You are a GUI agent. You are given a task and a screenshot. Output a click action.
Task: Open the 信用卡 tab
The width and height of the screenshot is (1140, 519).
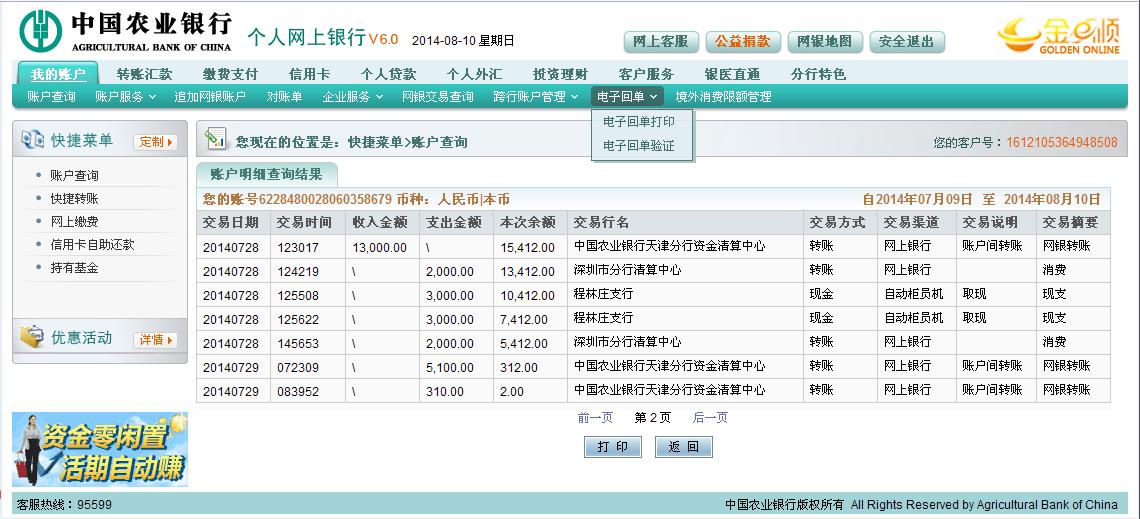coord(310,74)
